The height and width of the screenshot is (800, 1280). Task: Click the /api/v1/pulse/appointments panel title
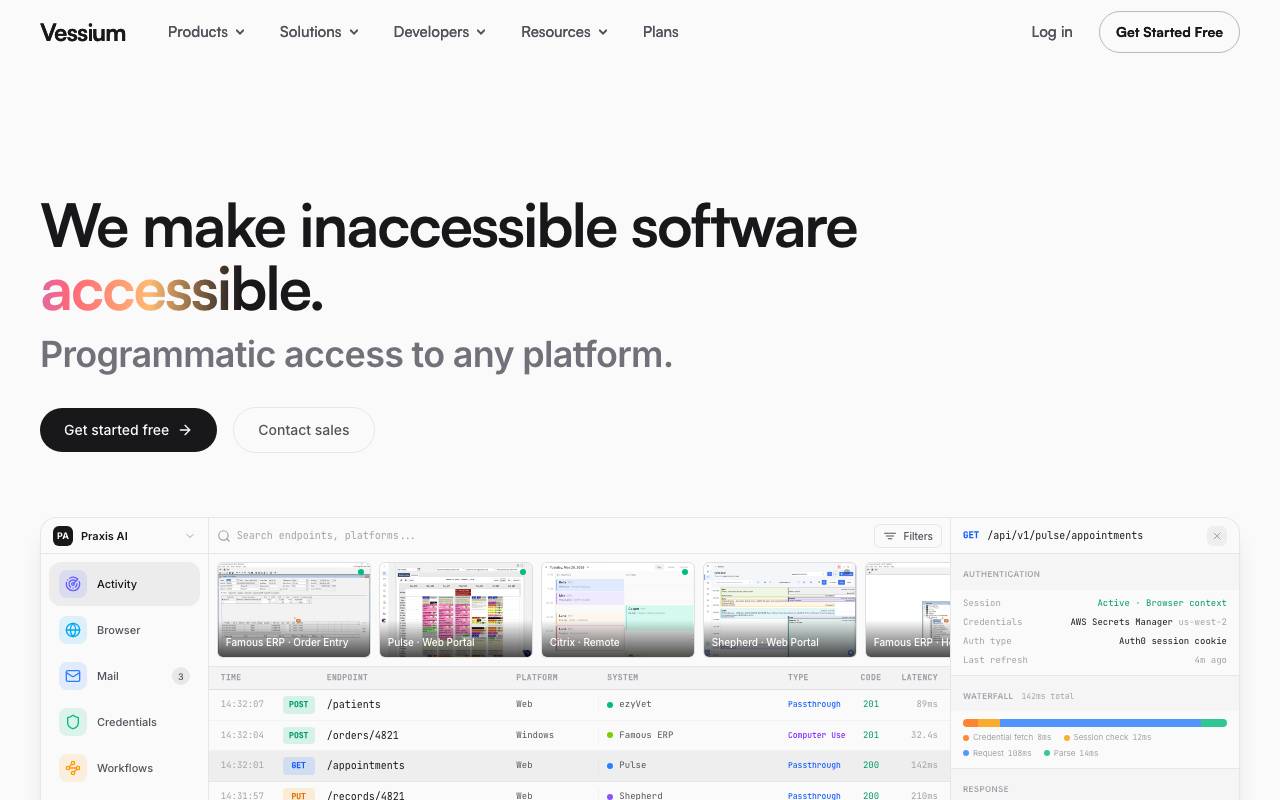click(1065, 536)
